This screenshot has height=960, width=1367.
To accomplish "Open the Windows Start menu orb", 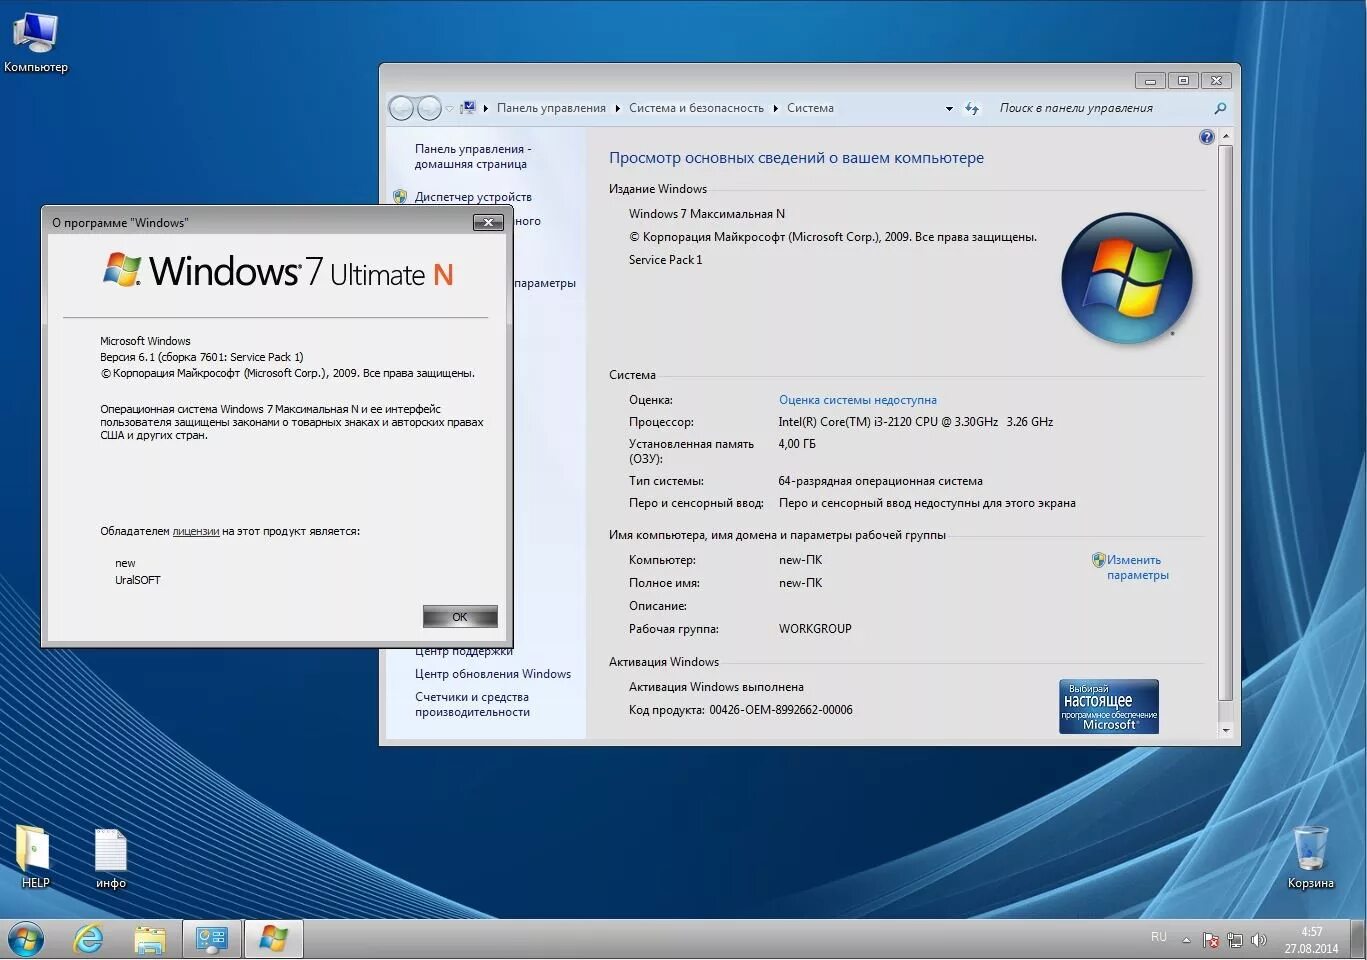I will click(x=26, y=939).
